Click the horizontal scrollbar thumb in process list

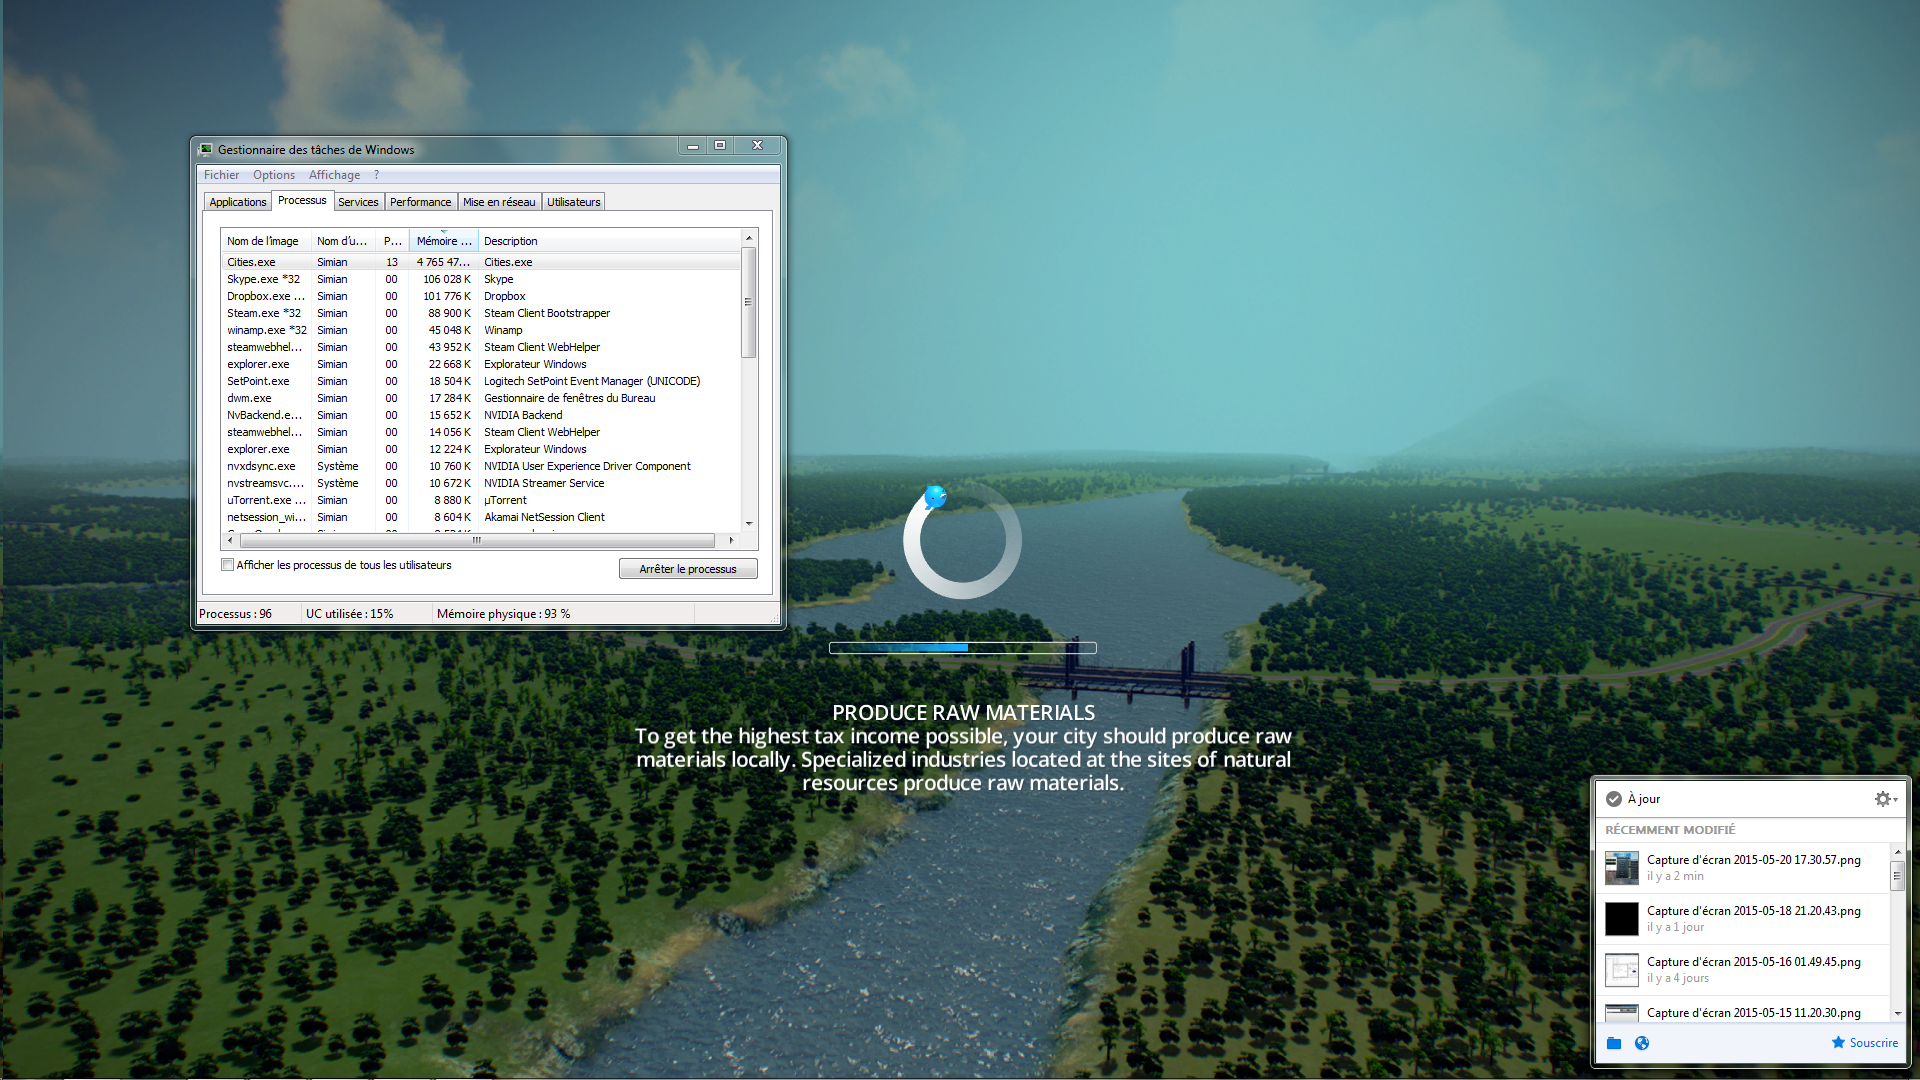476,540
